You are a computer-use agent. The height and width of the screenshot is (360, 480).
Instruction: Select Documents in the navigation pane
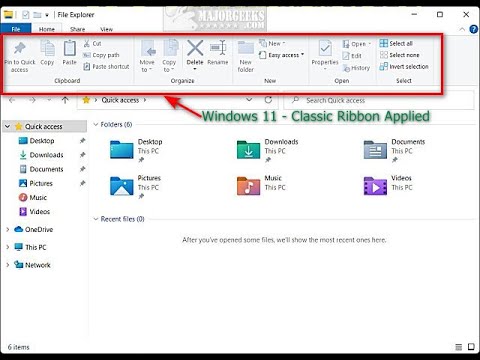coord(46,169)
